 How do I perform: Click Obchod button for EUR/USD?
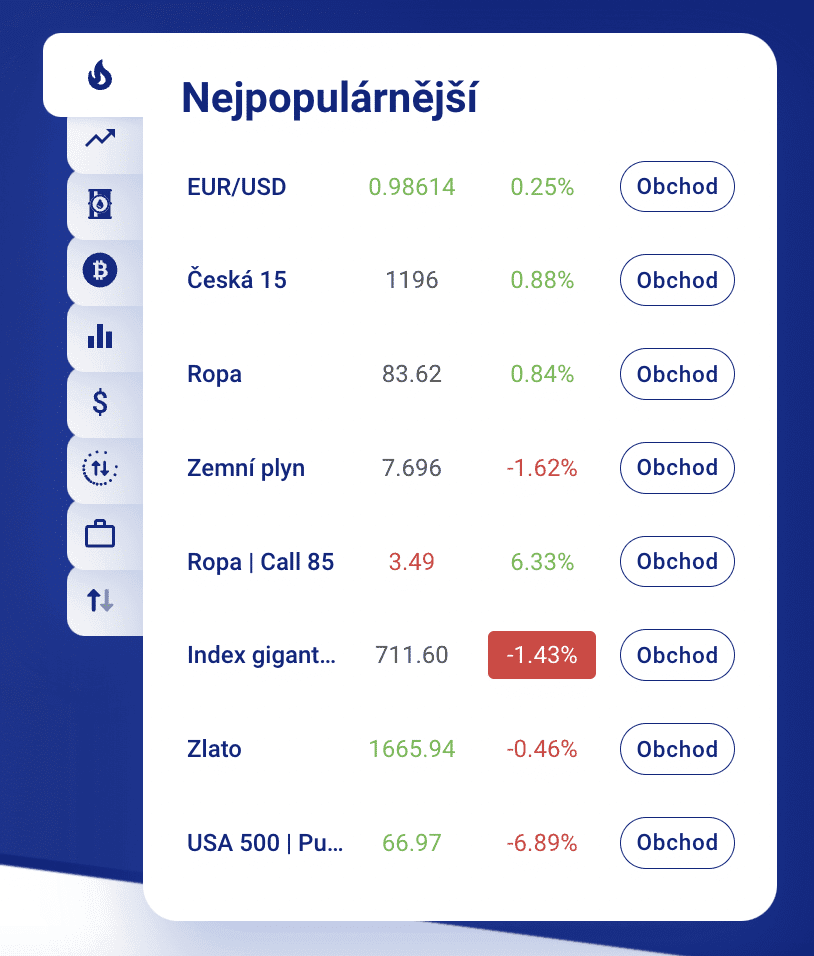677,187
